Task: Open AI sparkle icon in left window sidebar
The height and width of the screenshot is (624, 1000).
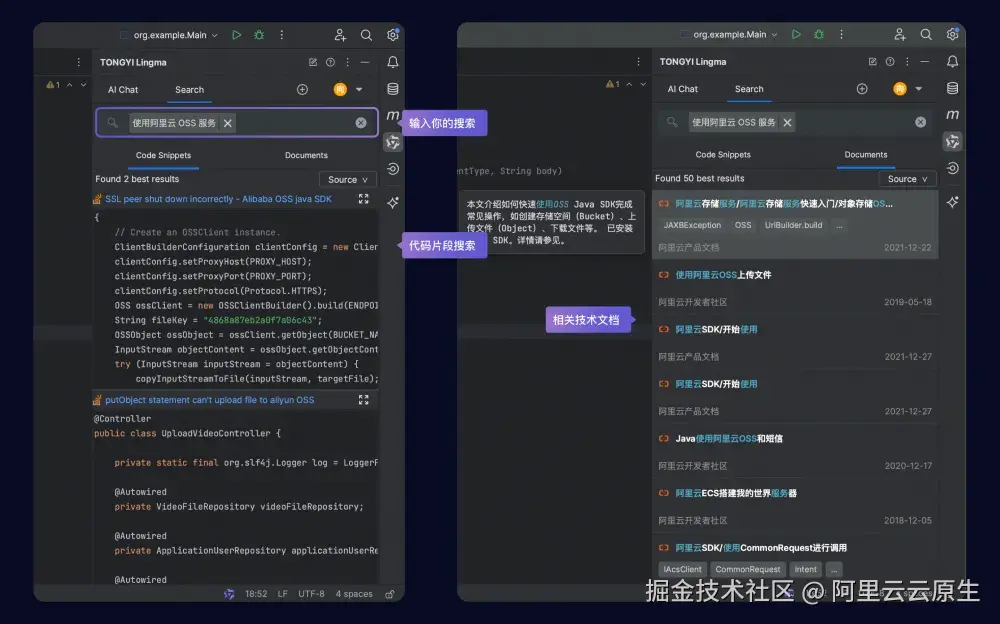Action: click(393, 202)
